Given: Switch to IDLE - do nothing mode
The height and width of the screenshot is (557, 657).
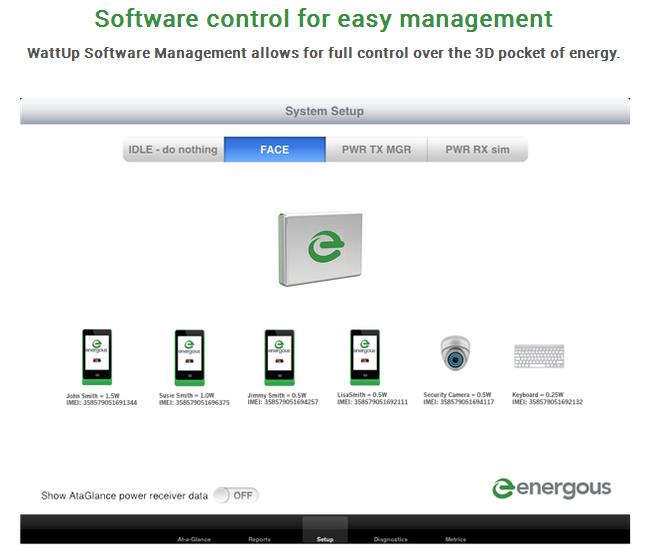Looking at the screenshot, I should tap(173, 150).
